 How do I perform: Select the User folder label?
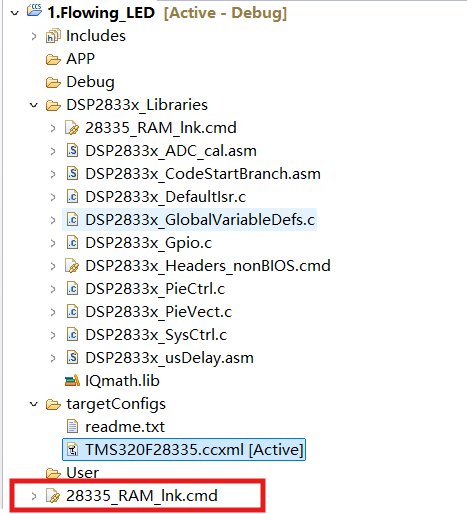point(83,473)
